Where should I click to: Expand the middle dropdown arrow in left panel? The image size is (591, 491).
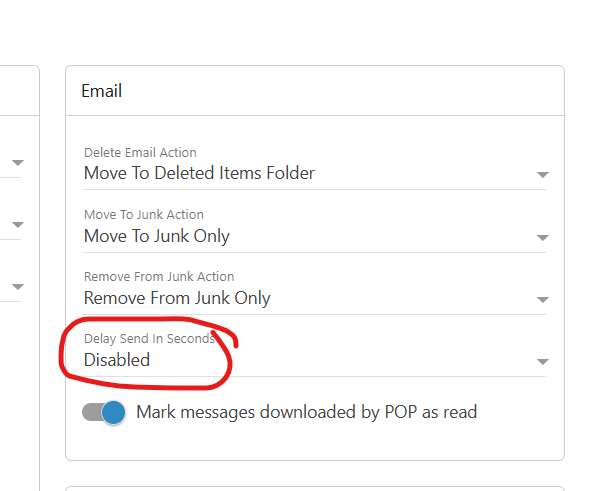coord(18,225)
